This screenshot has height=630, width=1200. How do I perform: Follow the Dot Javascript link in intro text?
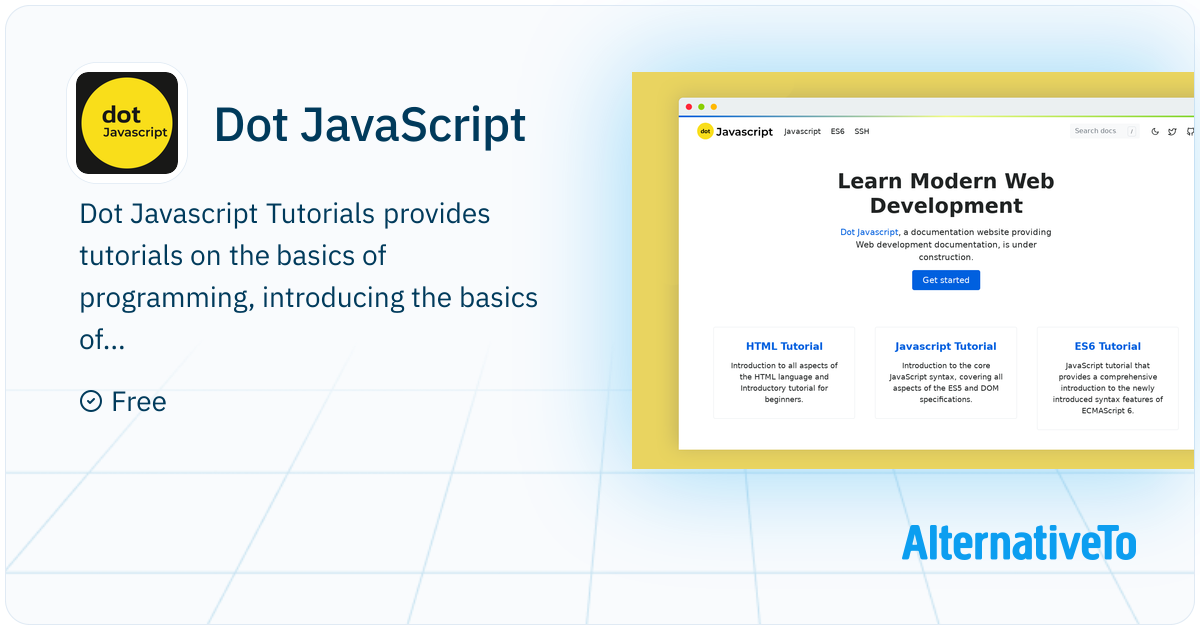(x=869, y=232)
